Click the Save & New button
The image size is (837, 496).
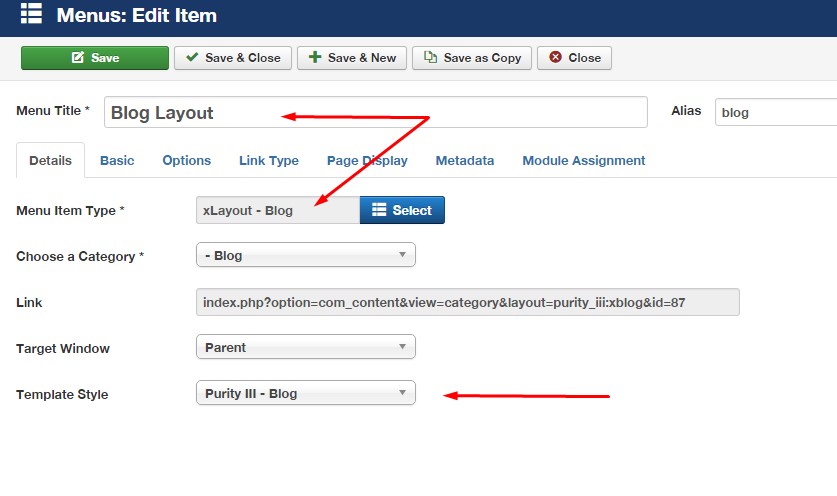click(352, 58)
